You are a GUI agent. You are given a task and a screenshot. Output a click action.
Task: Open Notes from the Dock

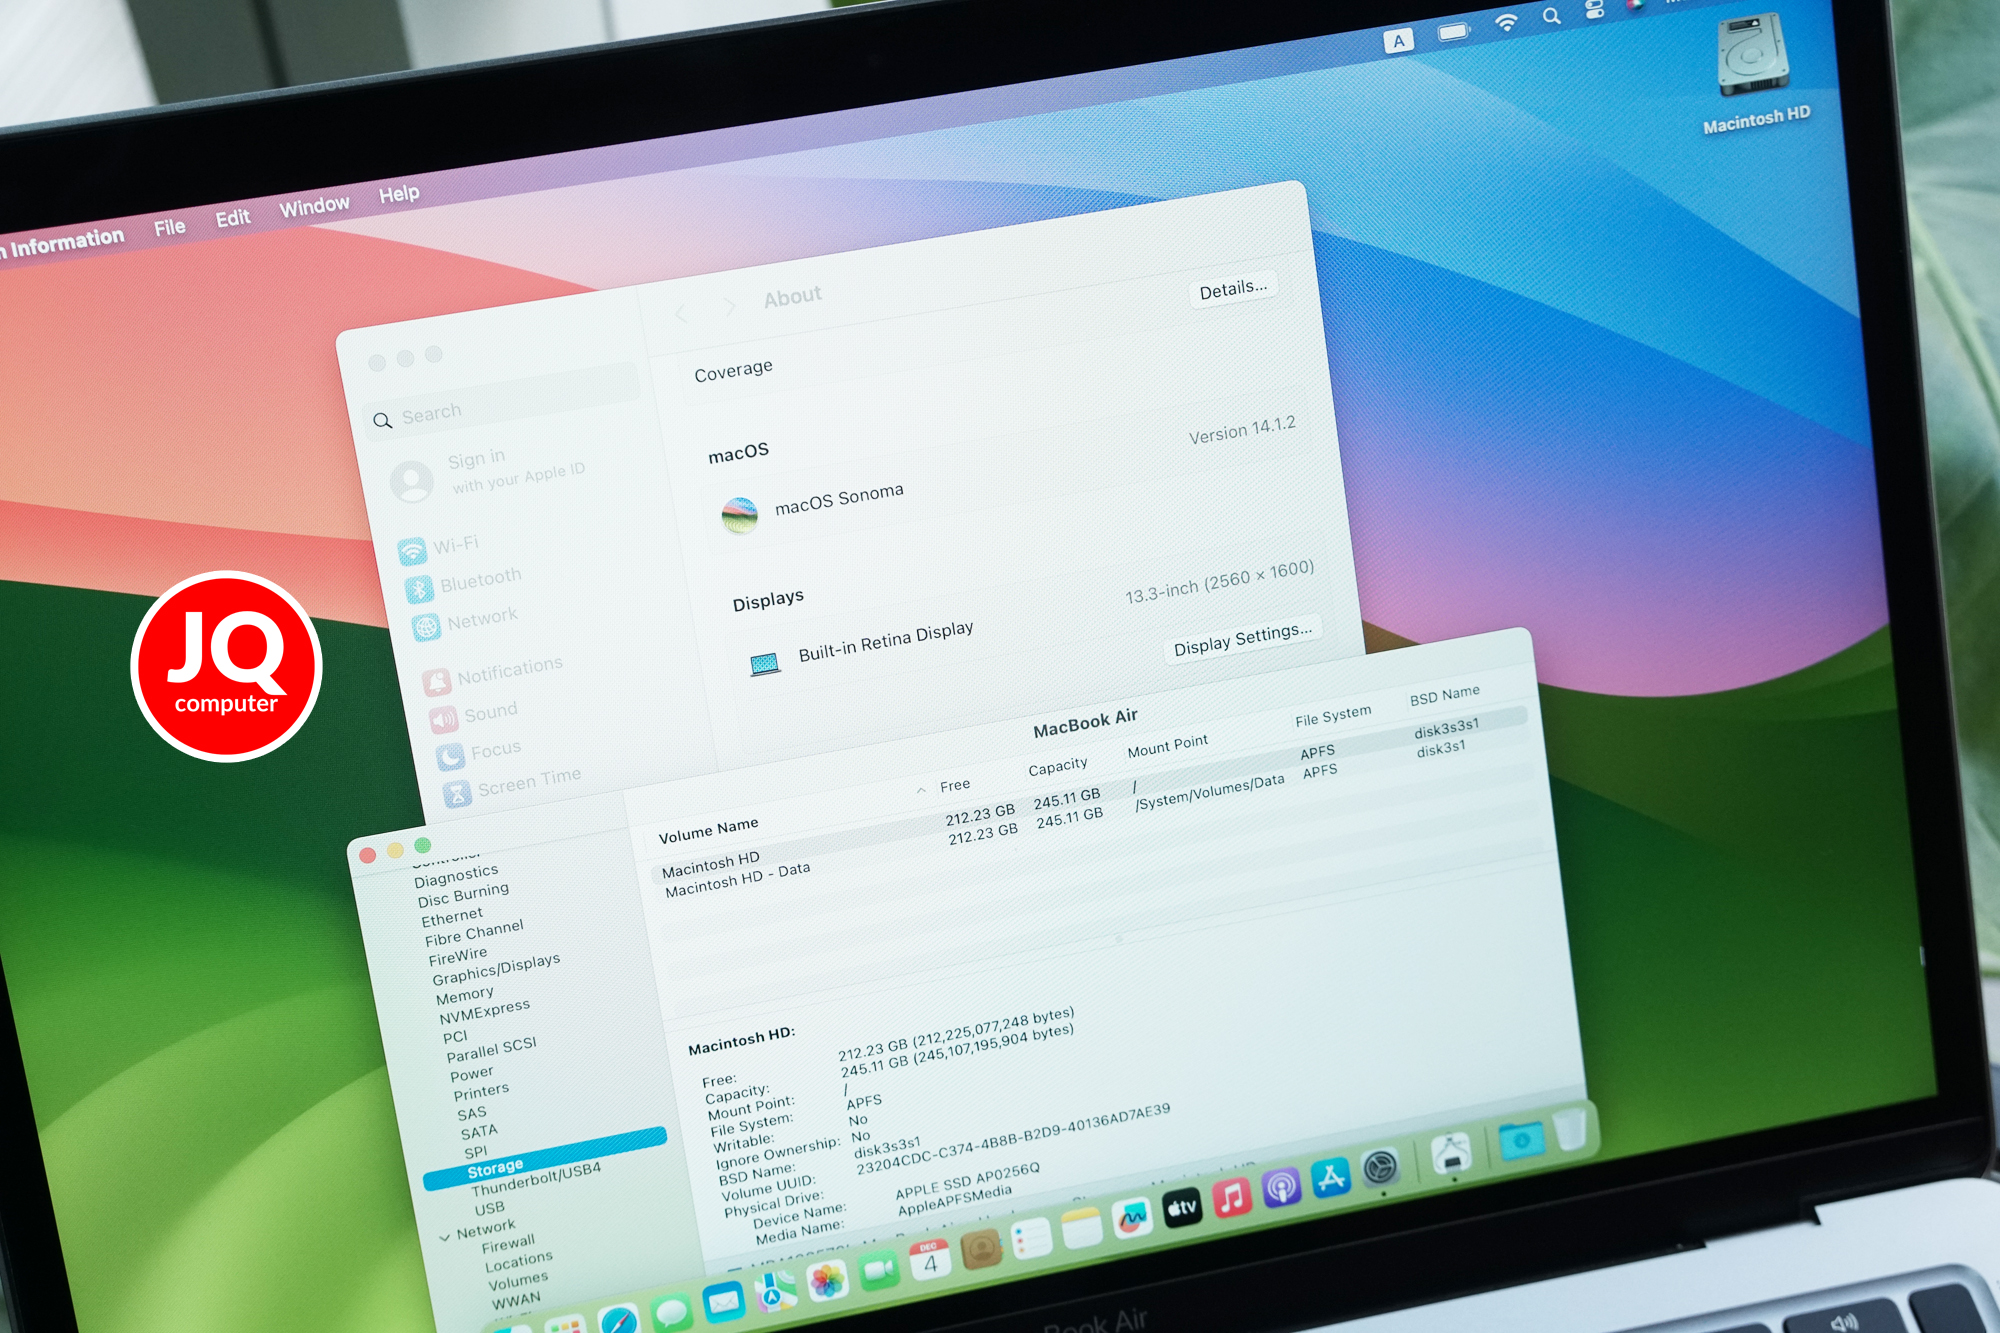[x=1081, y=1228]
